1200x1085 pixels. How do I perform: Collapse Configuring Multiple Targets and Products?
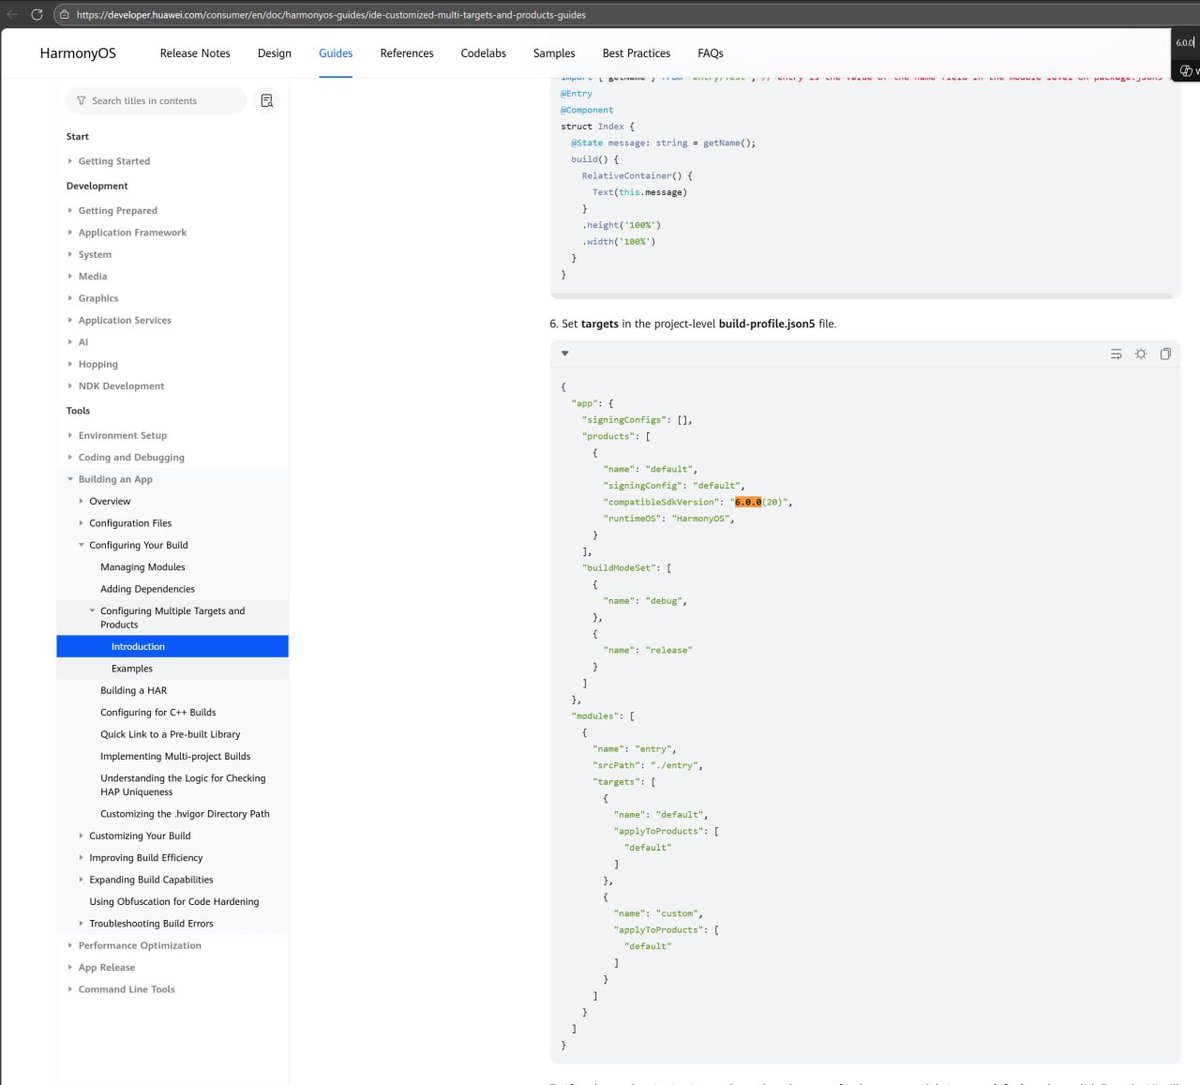[x=172, y=618]
